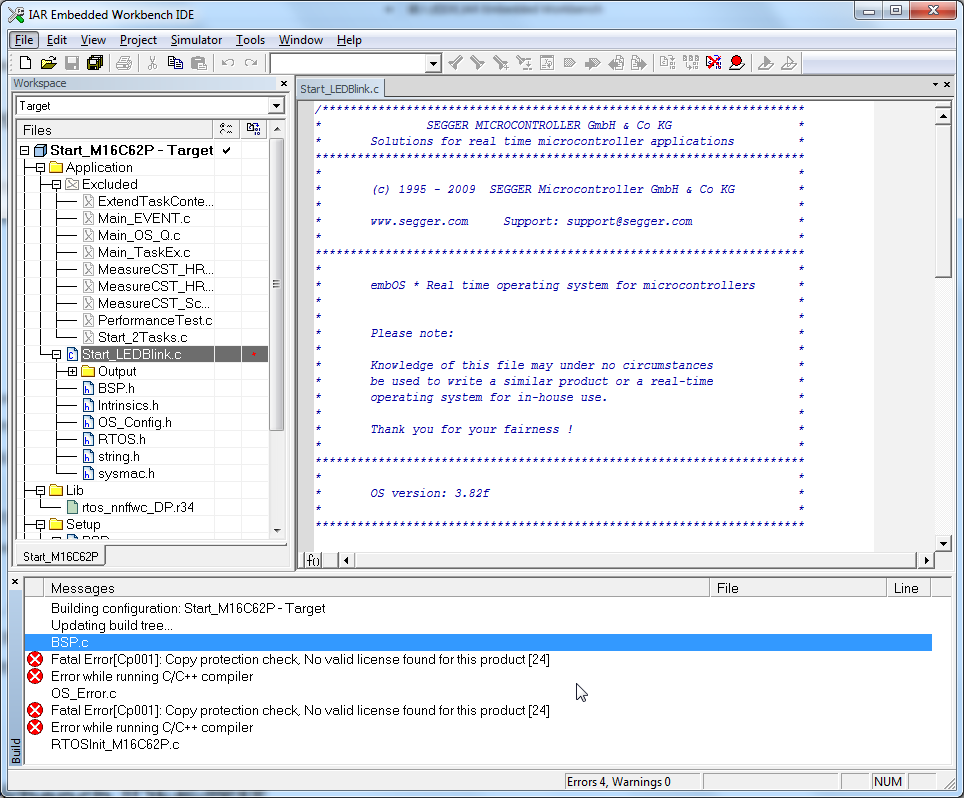
Task: Click the New Document toolbar icon
Action: point(26,63)
